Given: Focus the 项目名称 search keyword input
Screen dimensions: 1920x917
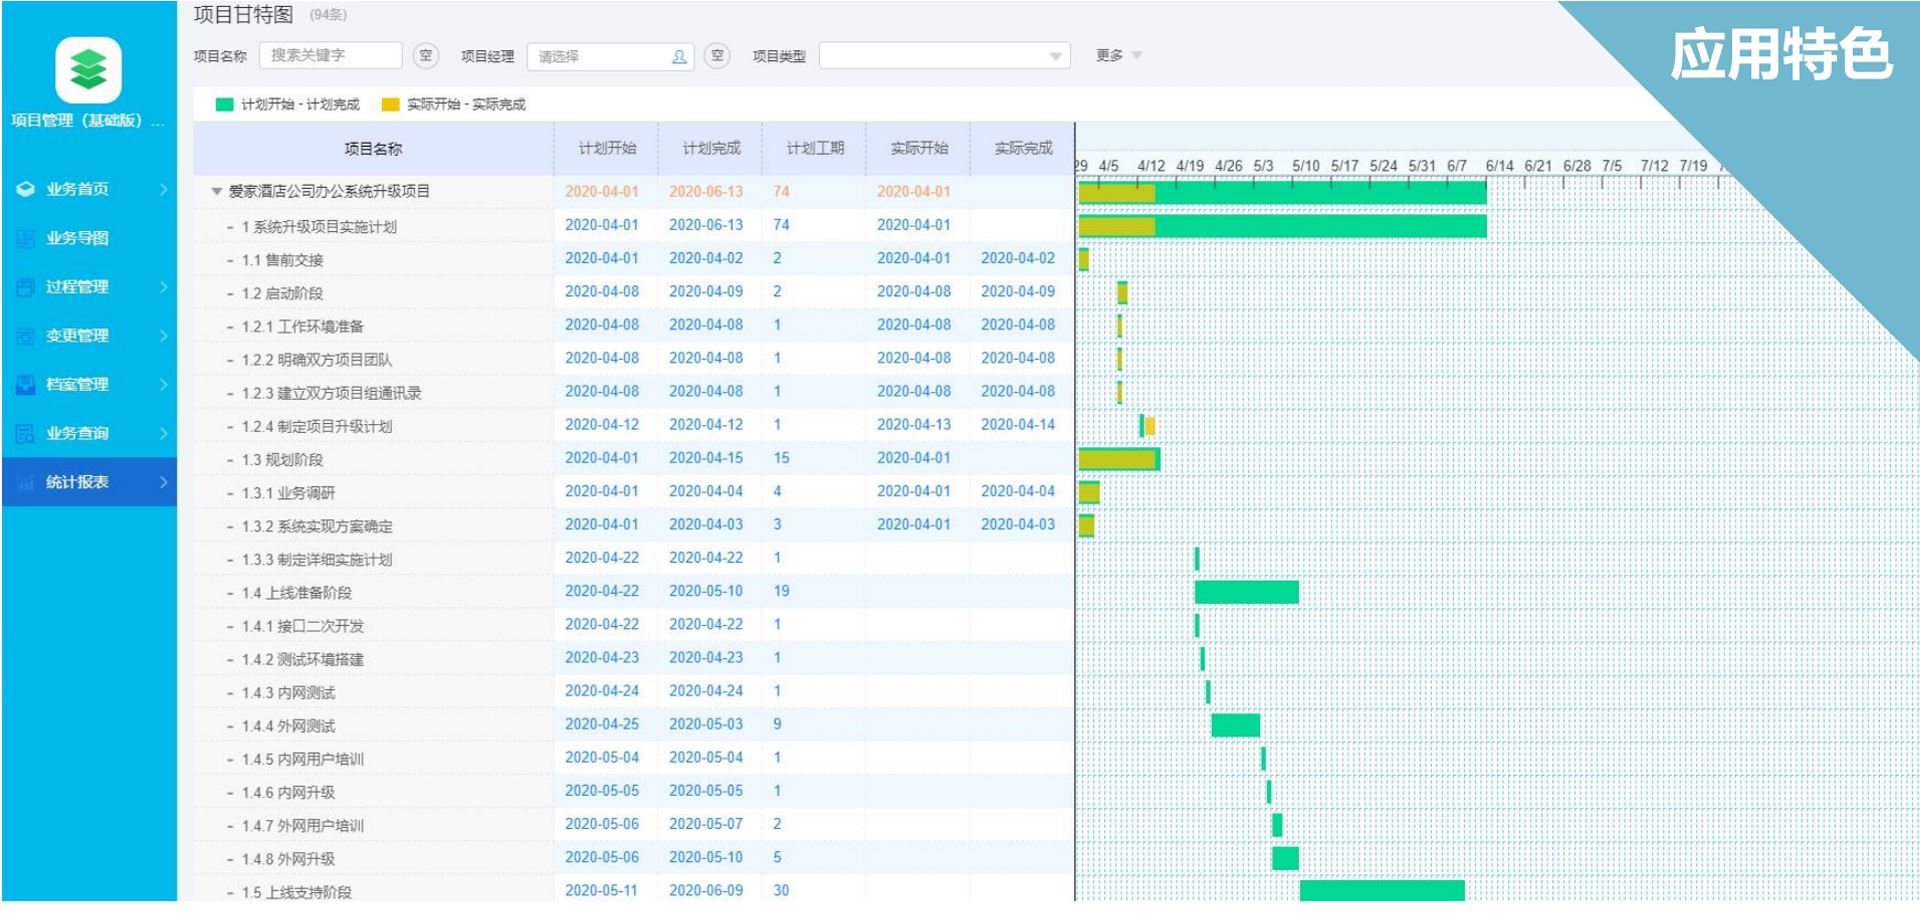Looking at the screenshot, I should [330, 55].
